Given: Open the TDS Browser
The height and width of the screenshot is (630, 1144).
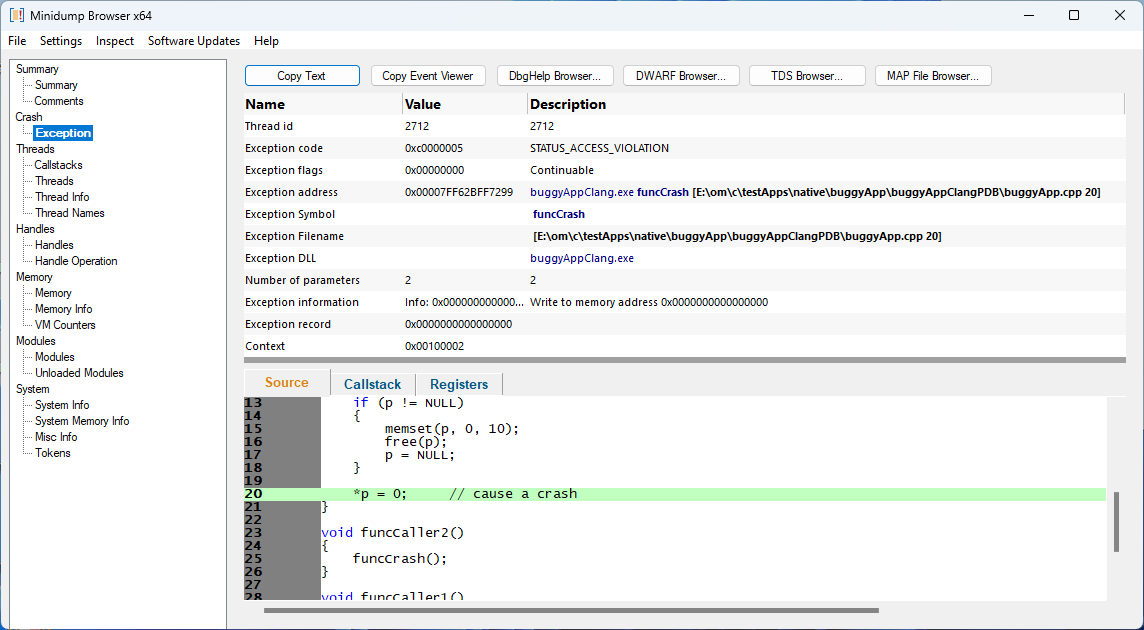Looking at the screenshot, I should [807, 76].
